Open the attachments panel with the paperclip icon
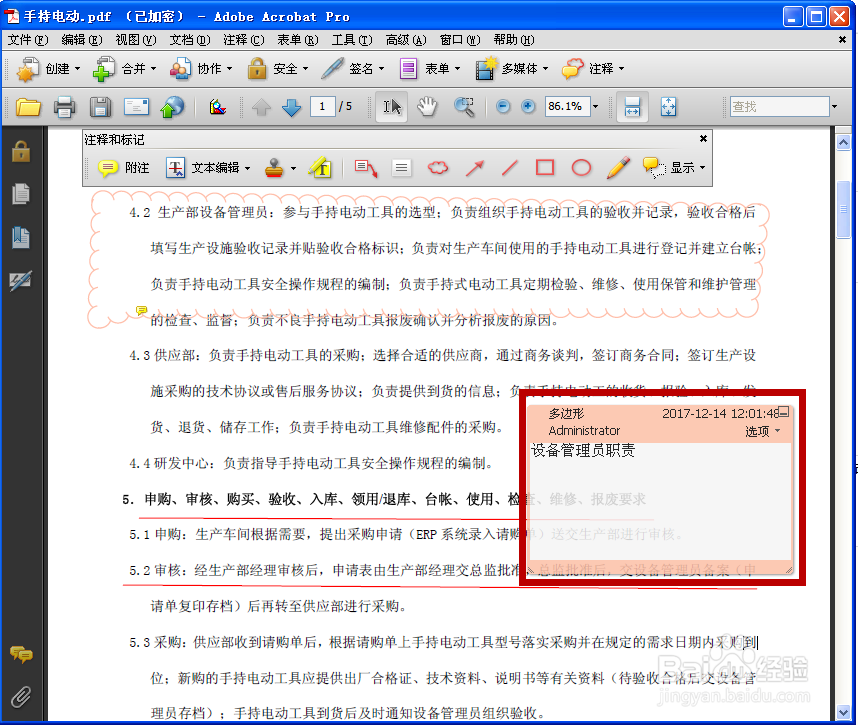Screen dimensions: 858x725 [x=20, y=697]
